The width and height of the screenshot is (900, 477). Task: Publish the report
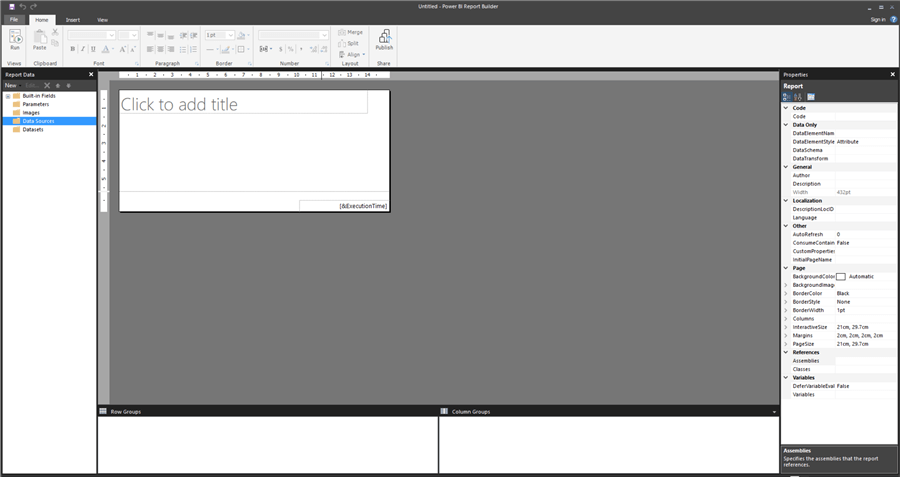[384, 40]
